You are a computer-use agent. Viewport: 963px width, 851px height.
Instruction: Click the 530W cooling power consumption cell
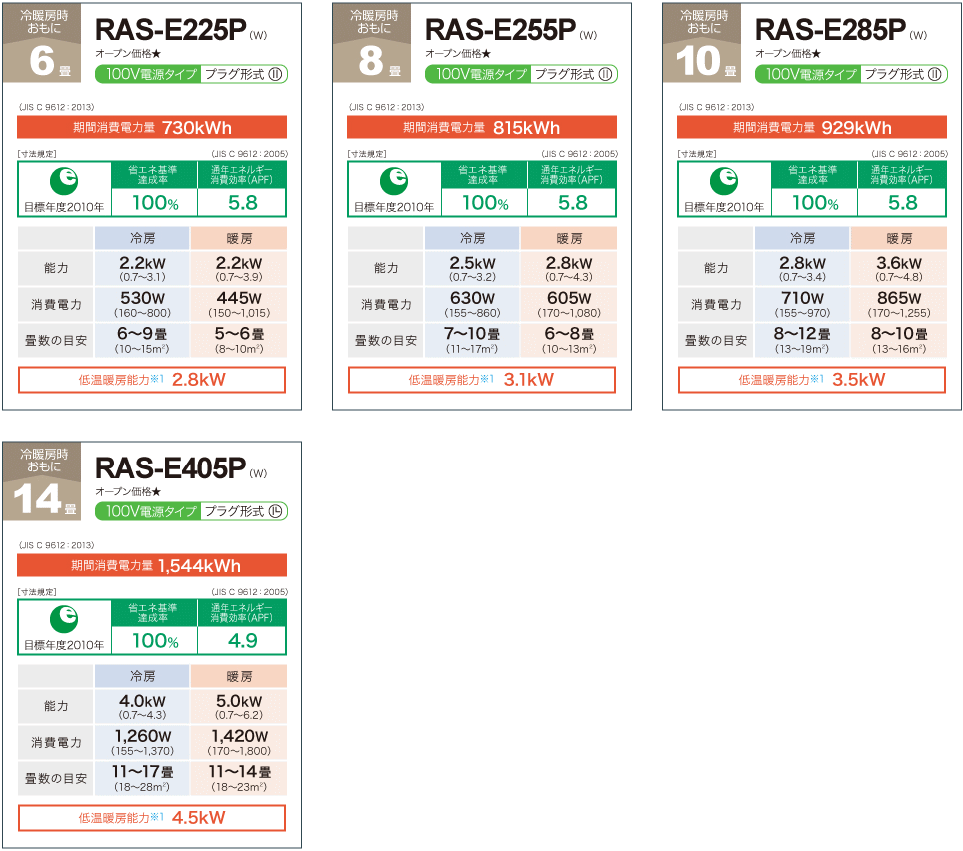click(142, 305)
